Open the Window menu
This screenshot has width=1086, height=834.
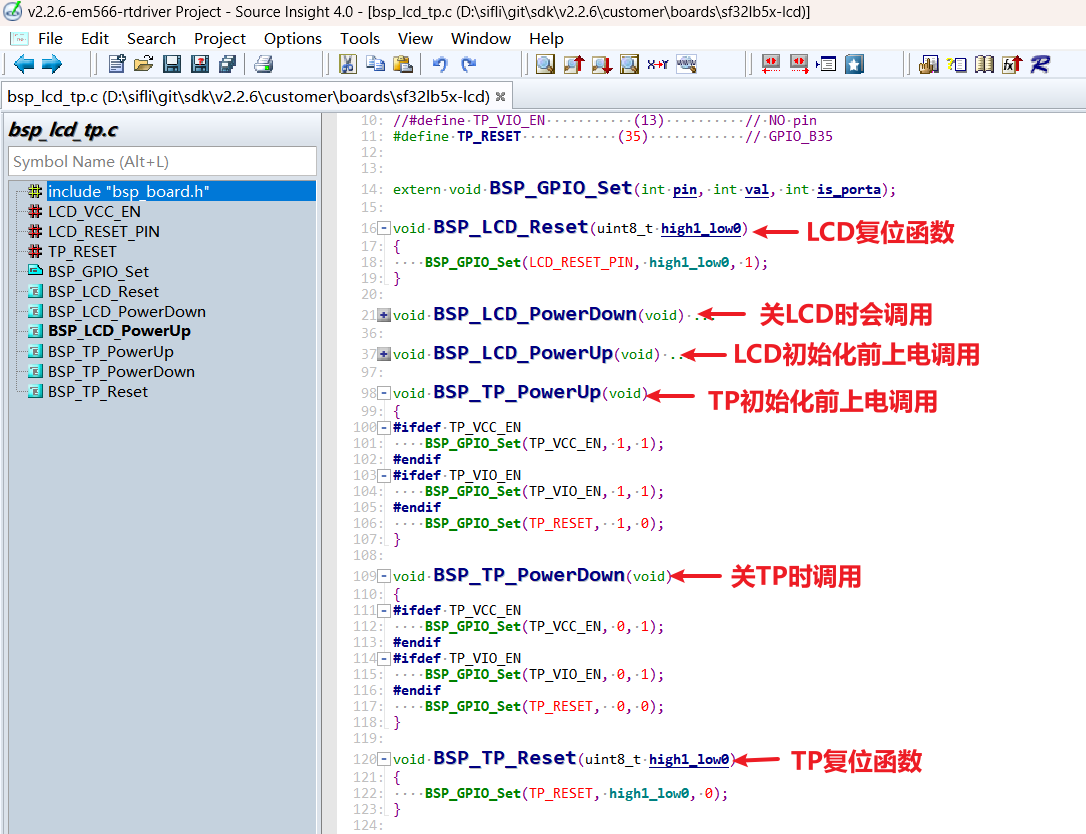coord(481,39)
